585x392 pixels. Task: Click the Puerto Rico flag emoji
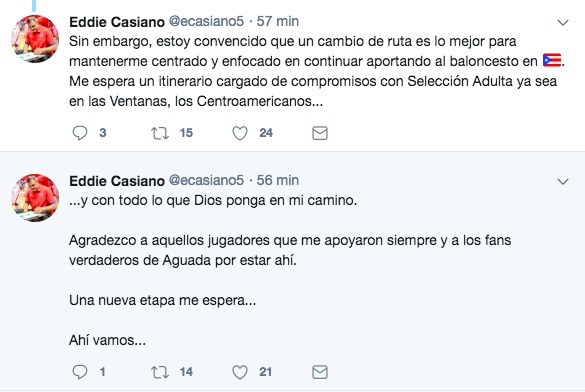(552, 60)
